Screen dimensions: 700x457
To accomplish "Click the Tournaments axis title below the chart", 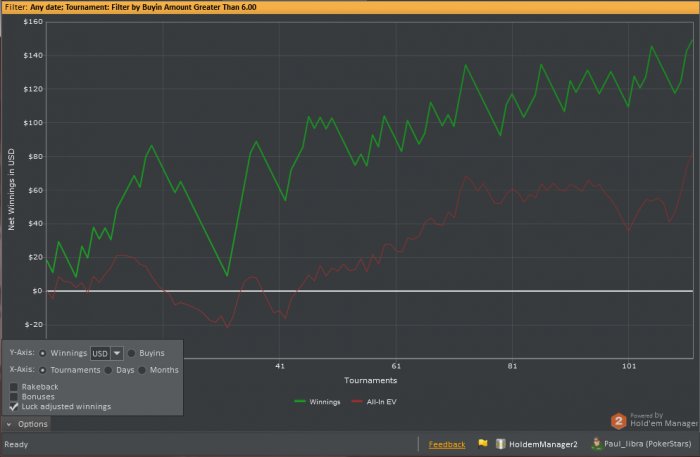I will pyautogui.click(x=371, y=380).
